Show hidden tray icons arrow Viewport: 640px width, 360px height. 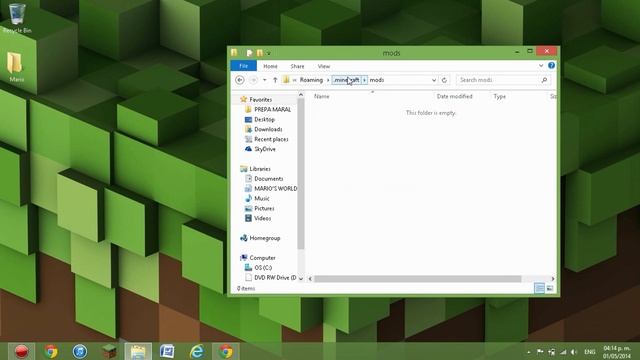point(529,352)
